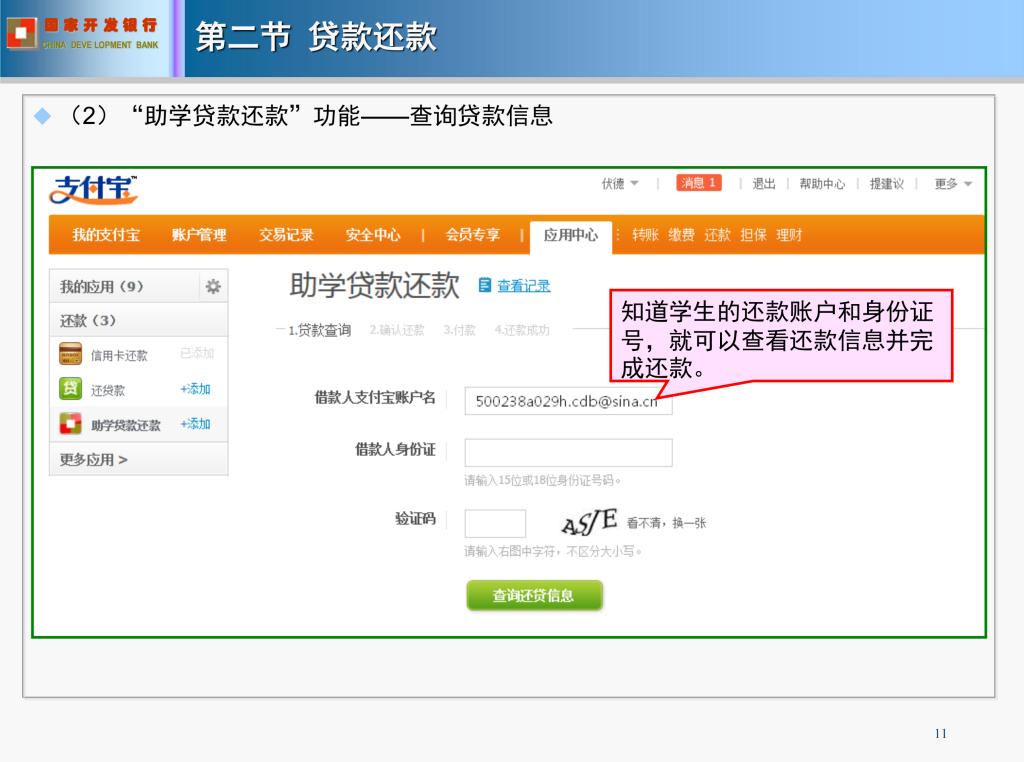Click the captcha image AS/E

(588, 523)
